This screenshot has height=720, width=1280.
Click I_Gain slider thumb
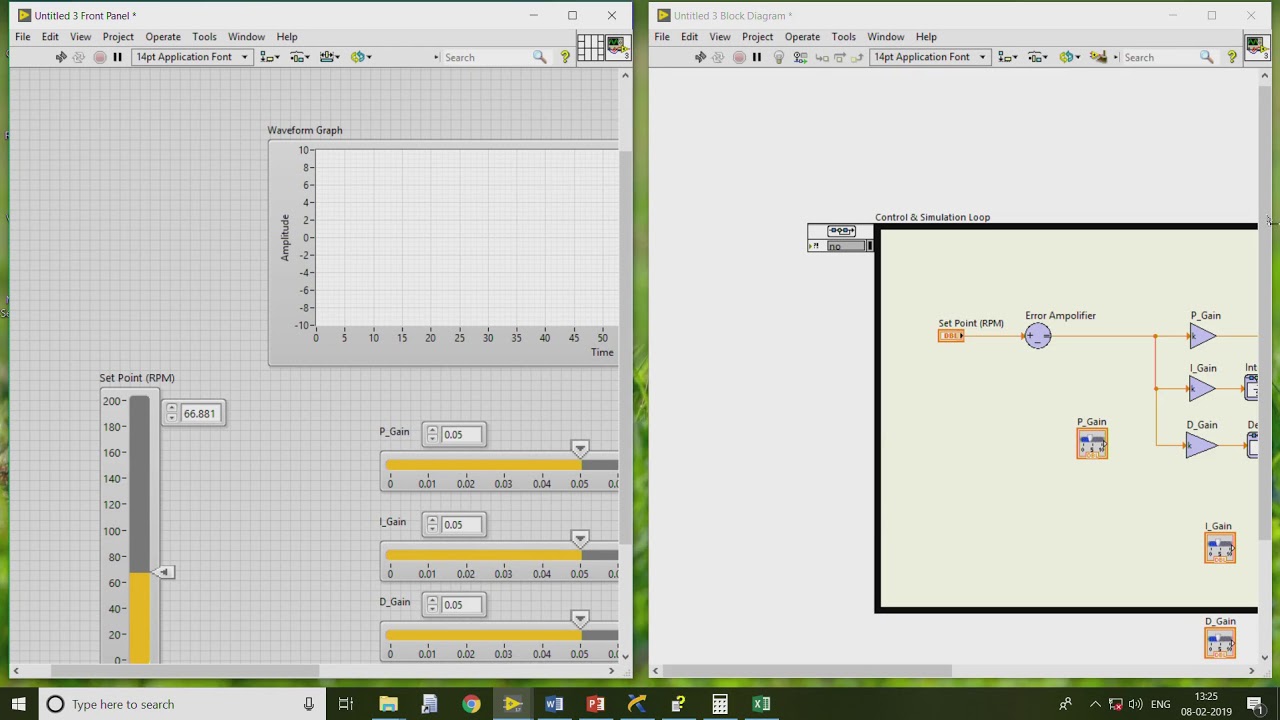(580, 539)
